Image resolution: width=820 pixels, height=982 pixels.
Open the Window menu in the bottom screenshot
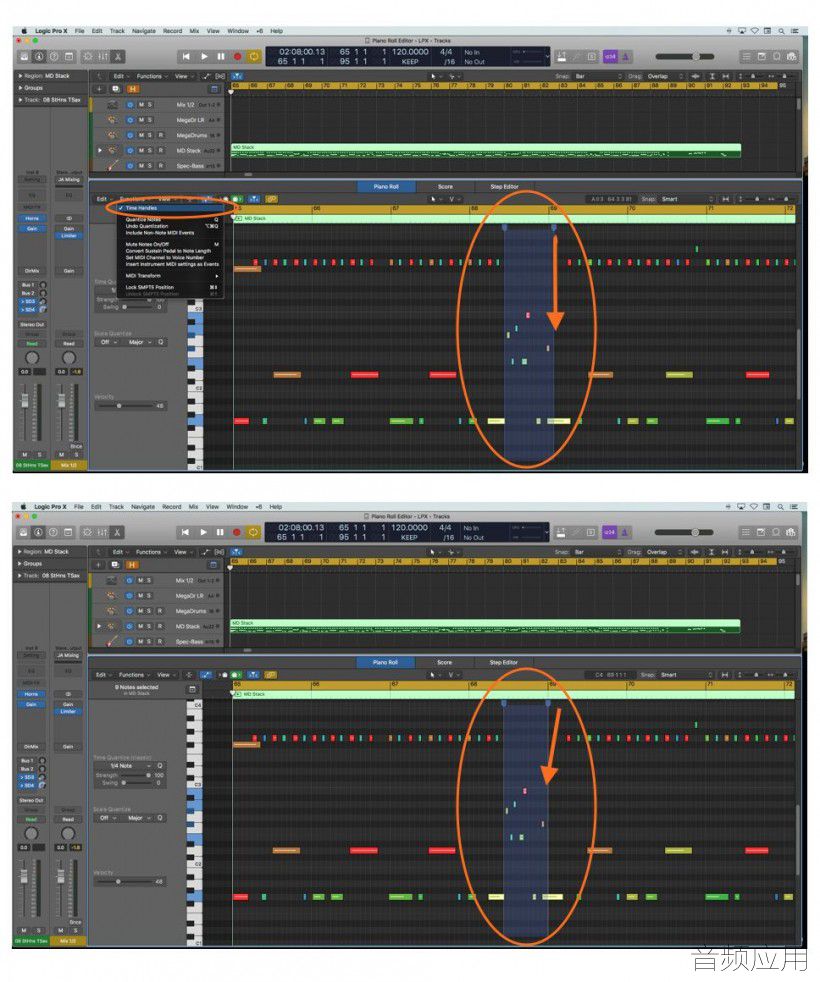point(237,507)
